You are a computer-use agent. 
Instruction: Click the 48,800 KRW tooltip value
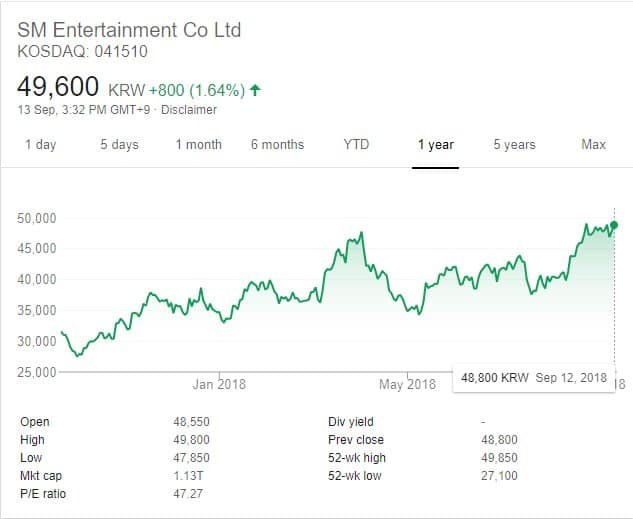(495, 378)
